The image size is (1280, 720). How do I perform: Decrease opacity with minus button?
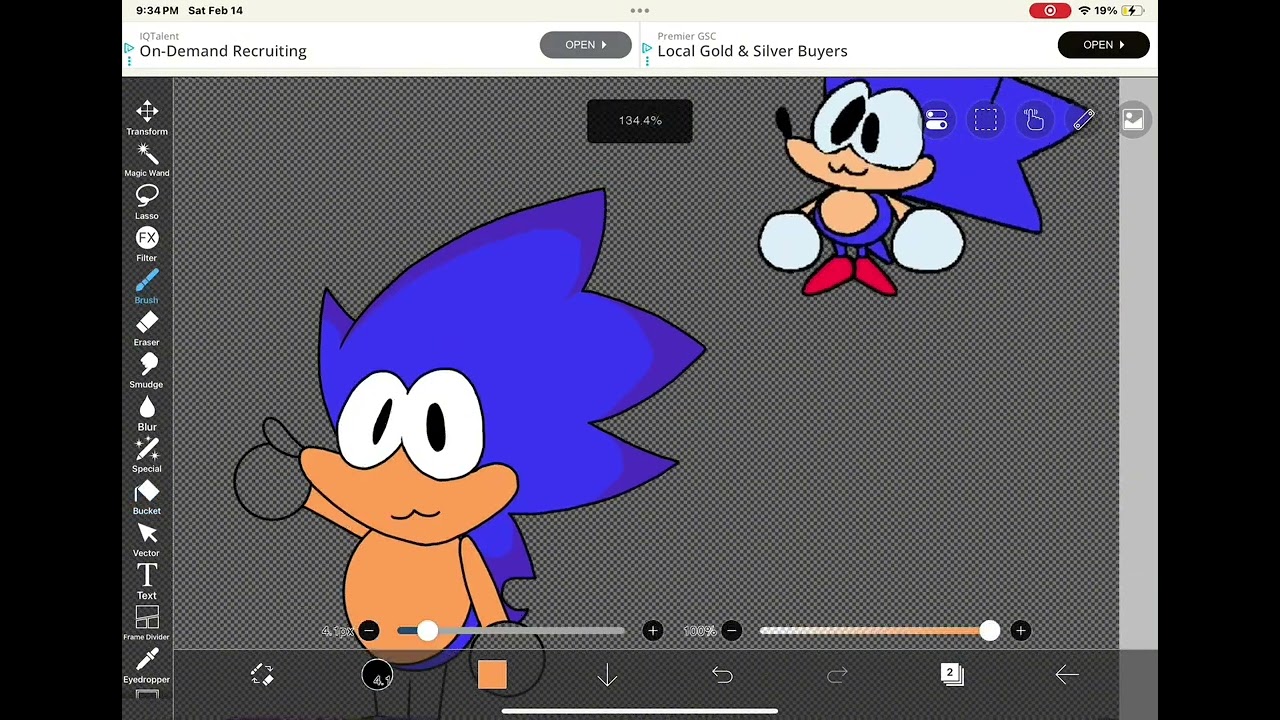732,630
